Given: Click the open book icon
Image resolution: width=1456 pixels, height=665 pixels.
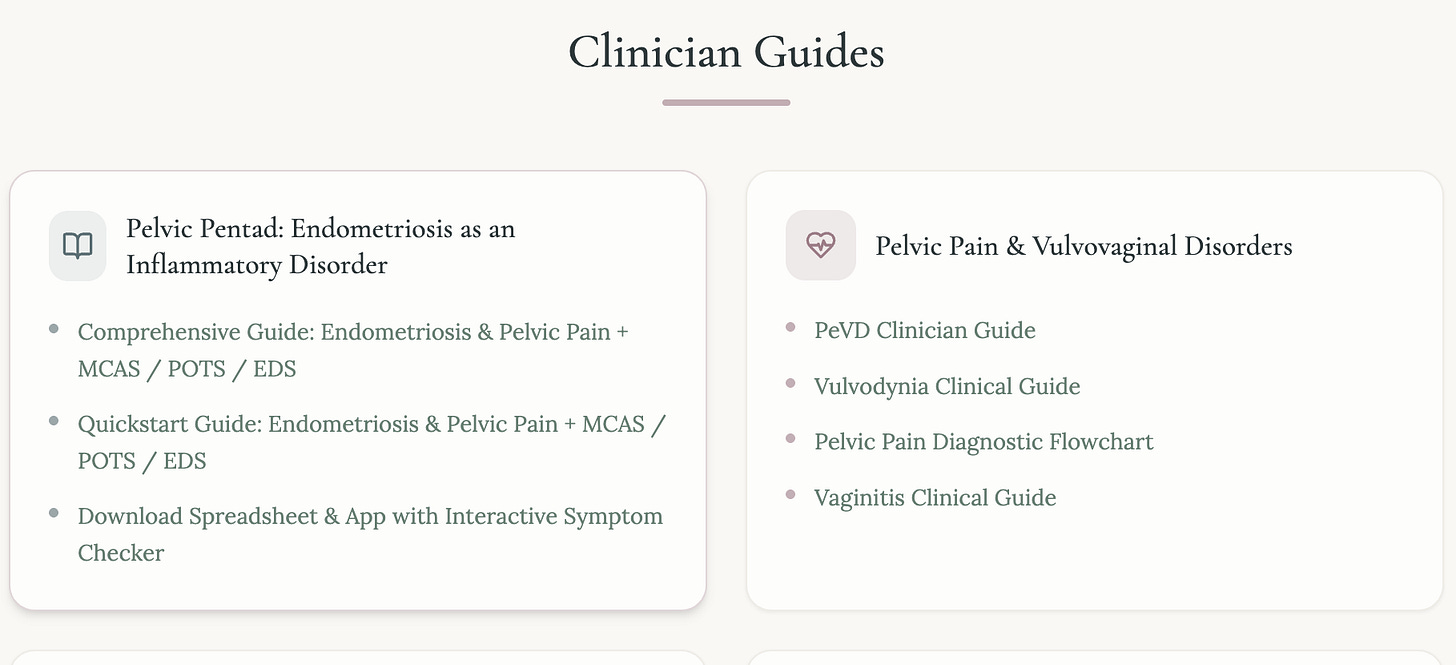Looking at the screenshot, I should [78, 246].
